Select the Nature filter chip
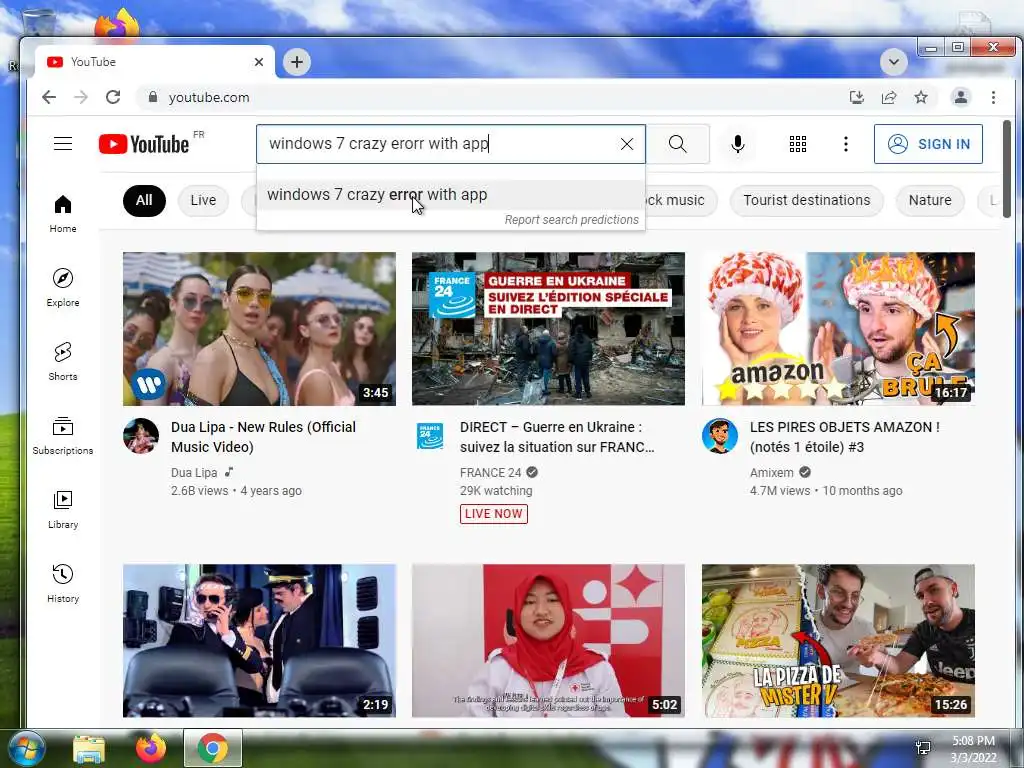The height and width of the screenshot is (768, 1024). pyautogui.click(x=930, y=200)
